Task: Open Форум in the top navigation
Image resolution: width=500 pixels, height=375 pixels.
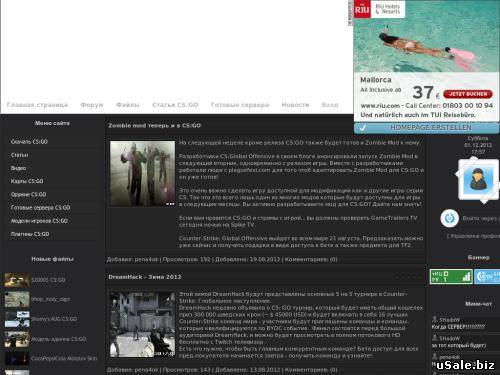Action: point(92,105)
